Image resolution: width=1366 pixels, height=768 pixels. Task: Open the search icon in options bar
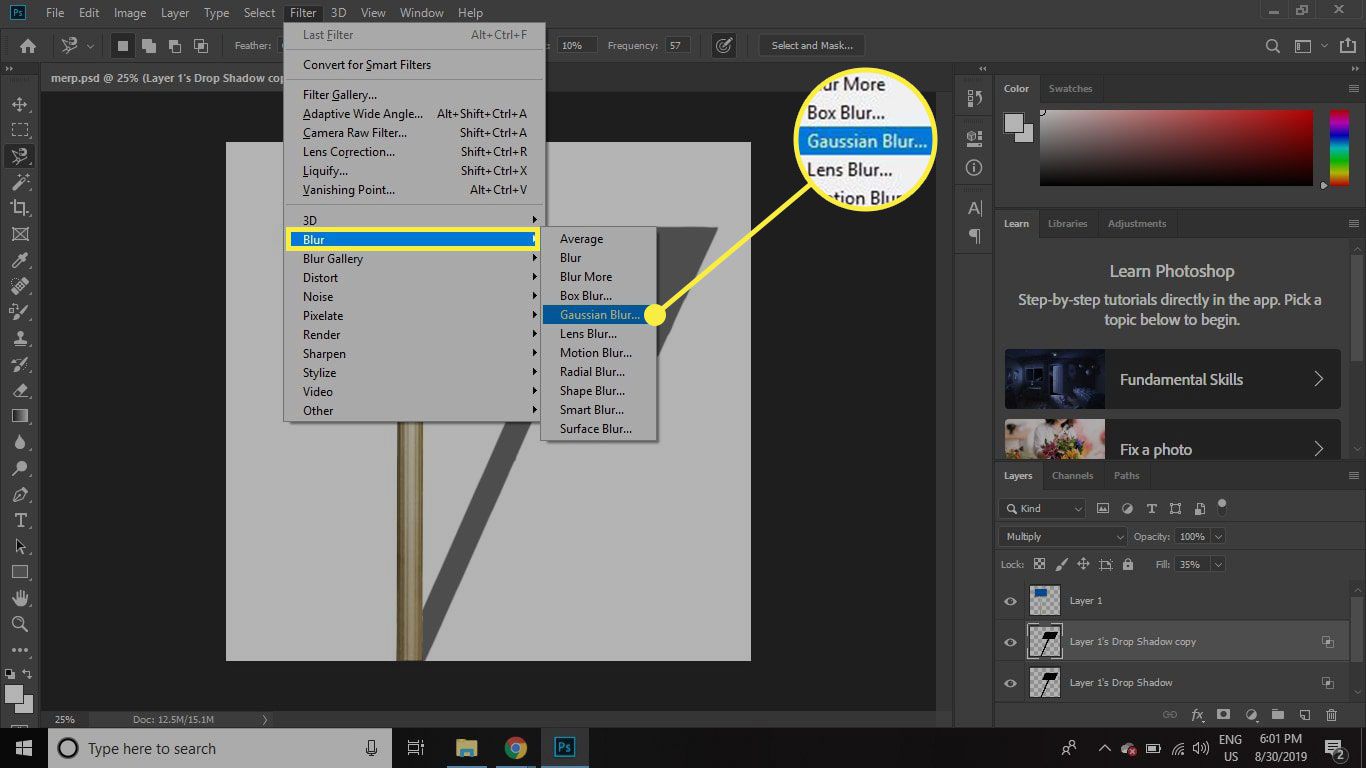tap(1272, 46)
